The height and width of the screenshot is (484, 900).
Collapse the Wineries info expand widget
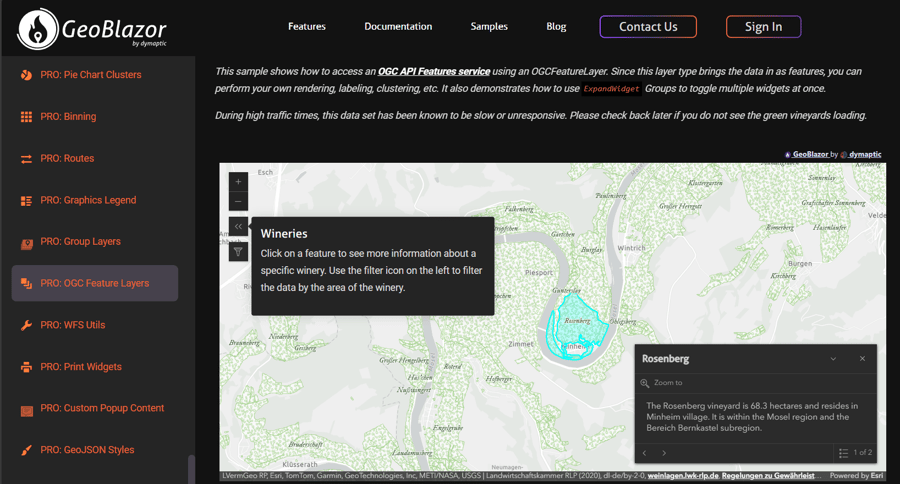pyautogui.click(x=238, y=227)
